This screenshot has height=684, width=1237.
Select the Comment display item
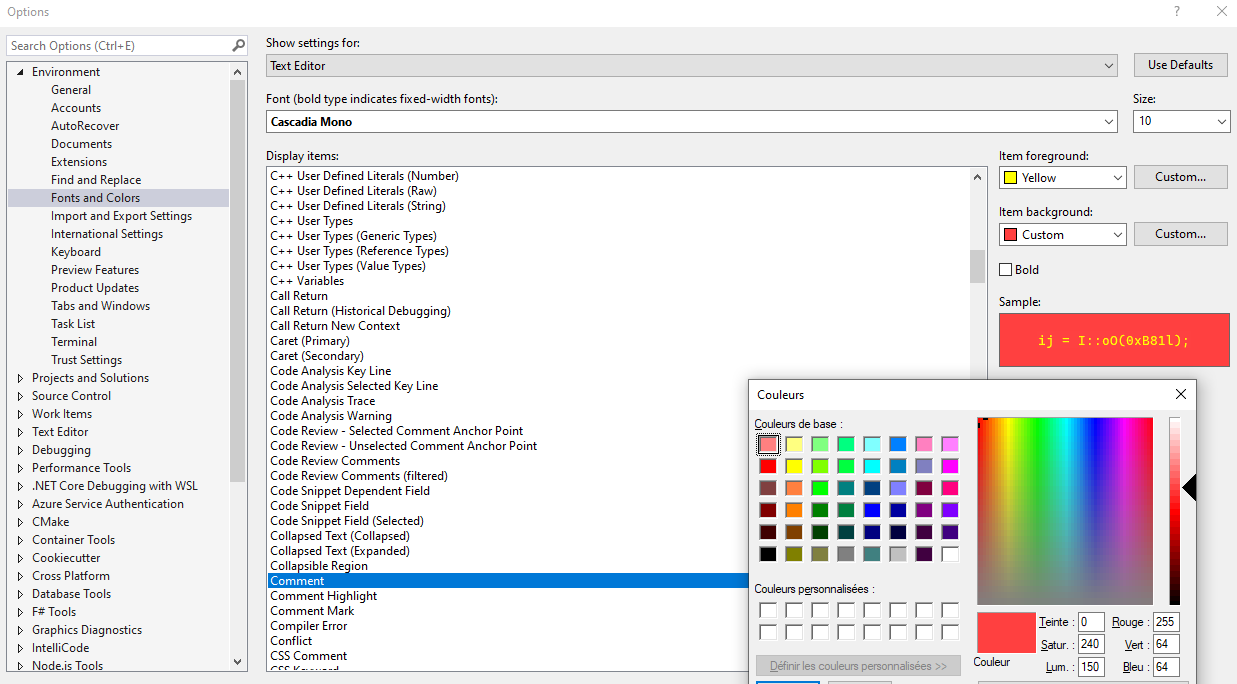pos(508,581)
